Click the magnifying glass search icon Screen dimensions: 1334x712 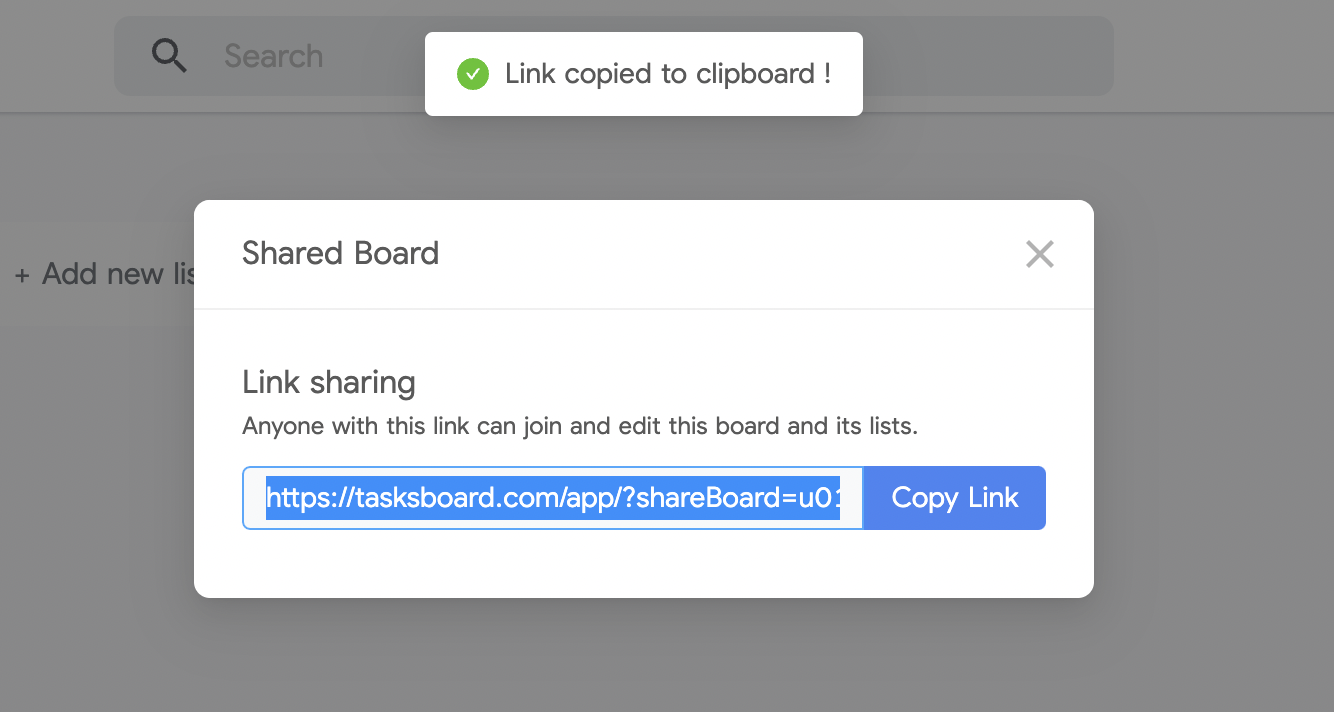pos(169,56)
